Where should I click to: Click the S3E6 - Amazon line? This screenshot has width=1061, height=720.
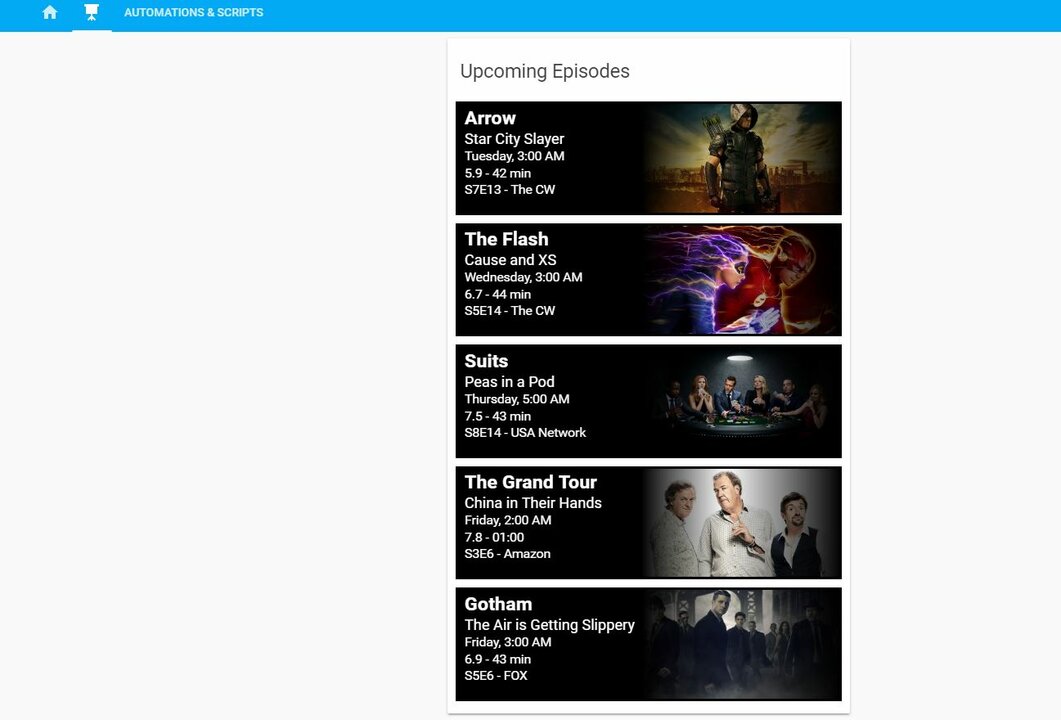coord(507,554)
